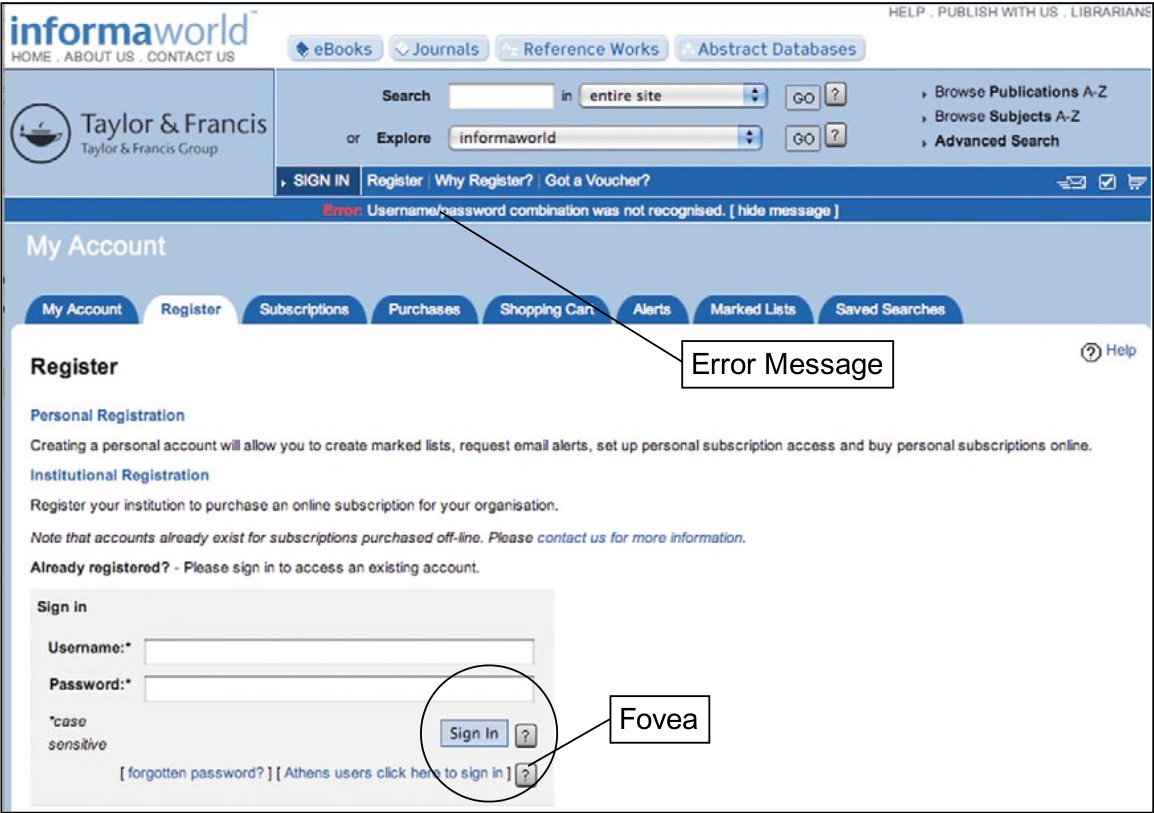
Task: Open the Shopping Cart tab
Action: 547,310
